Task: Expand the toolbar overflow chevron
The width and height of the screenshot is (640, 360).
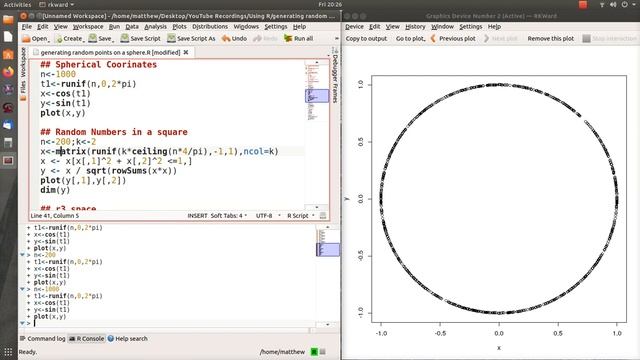Action: 337,38
